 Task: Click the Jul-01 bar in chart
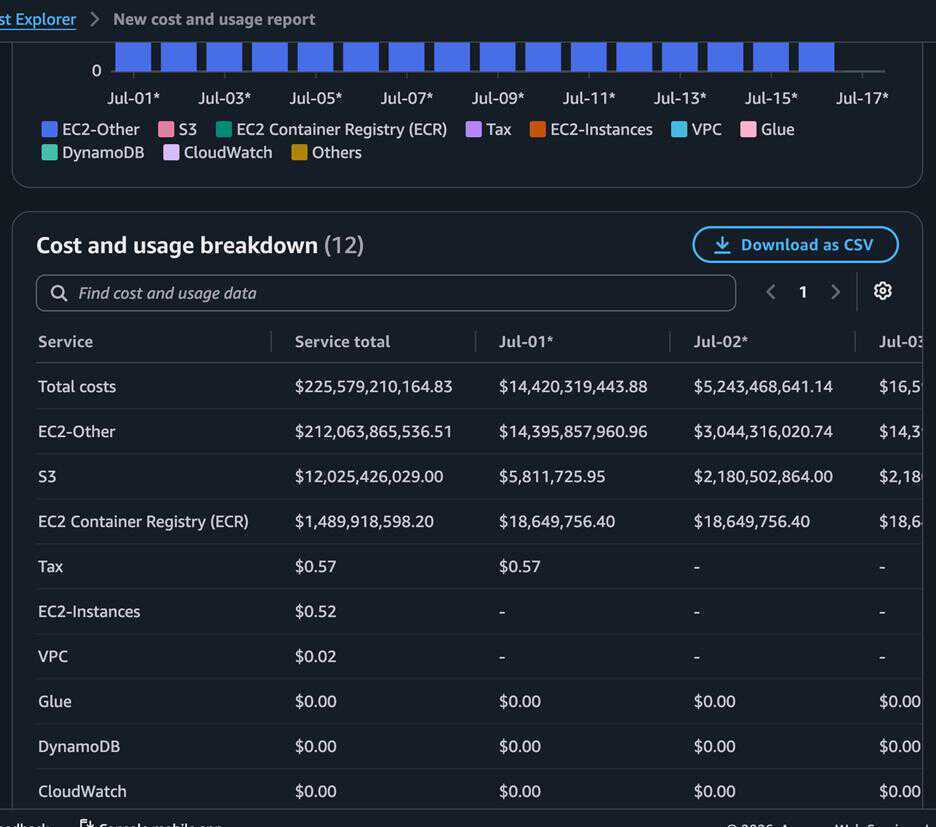[133, 57]
